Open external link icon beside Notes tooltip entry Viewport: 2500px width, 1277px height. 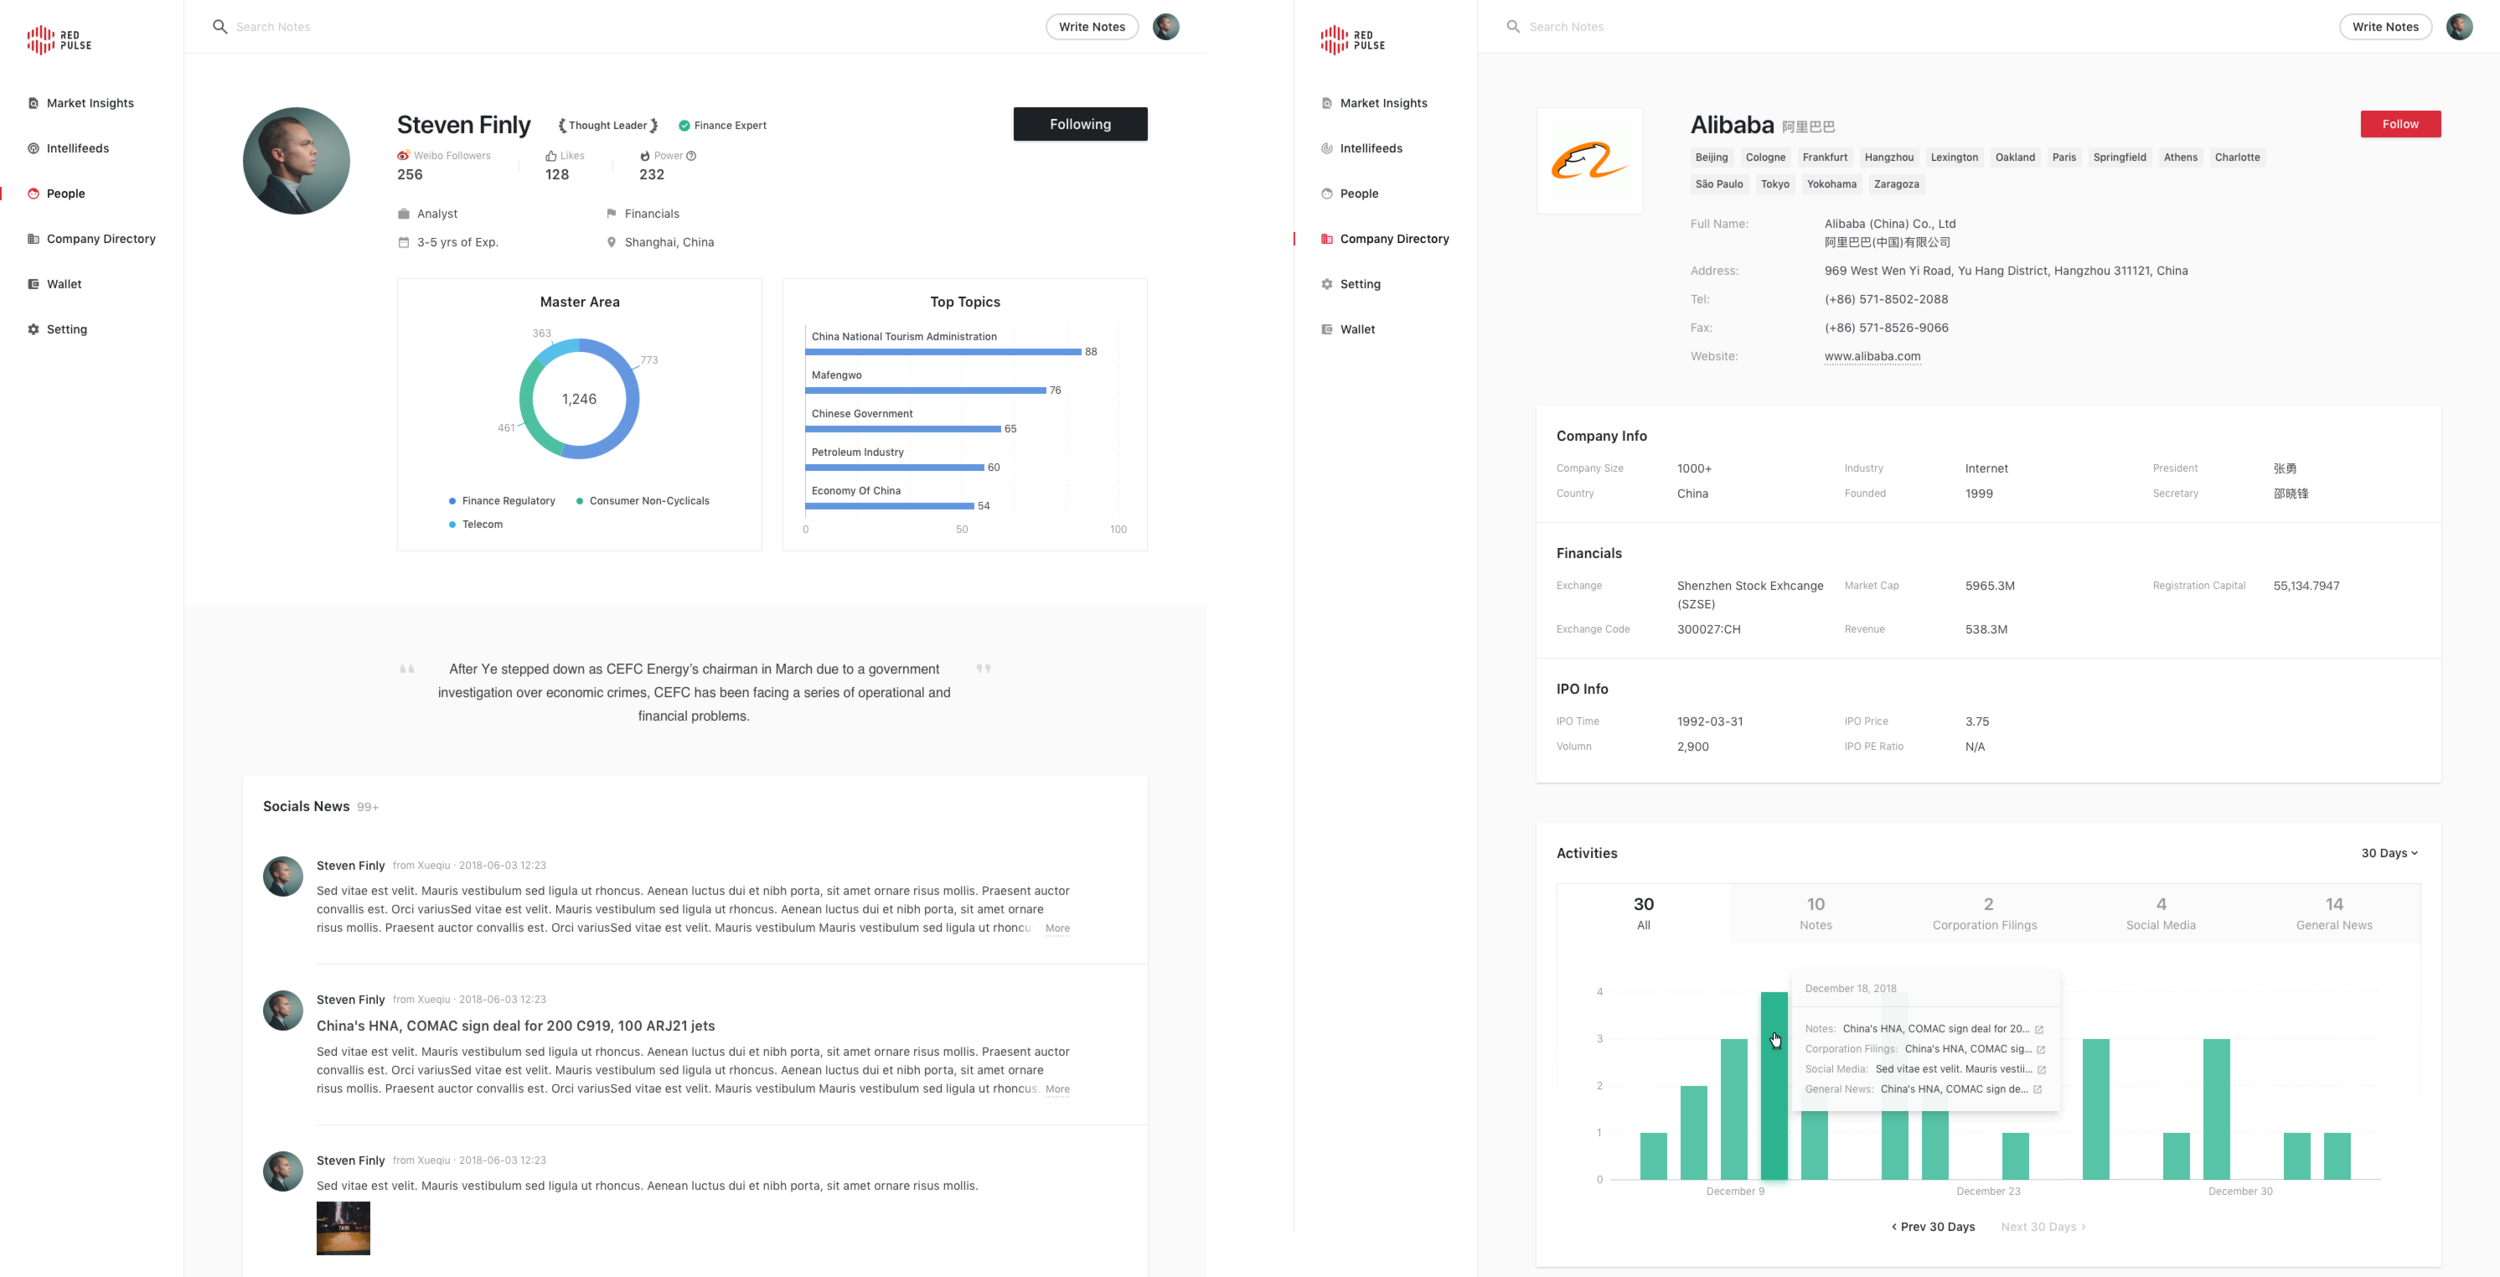click(2039, 1029)
